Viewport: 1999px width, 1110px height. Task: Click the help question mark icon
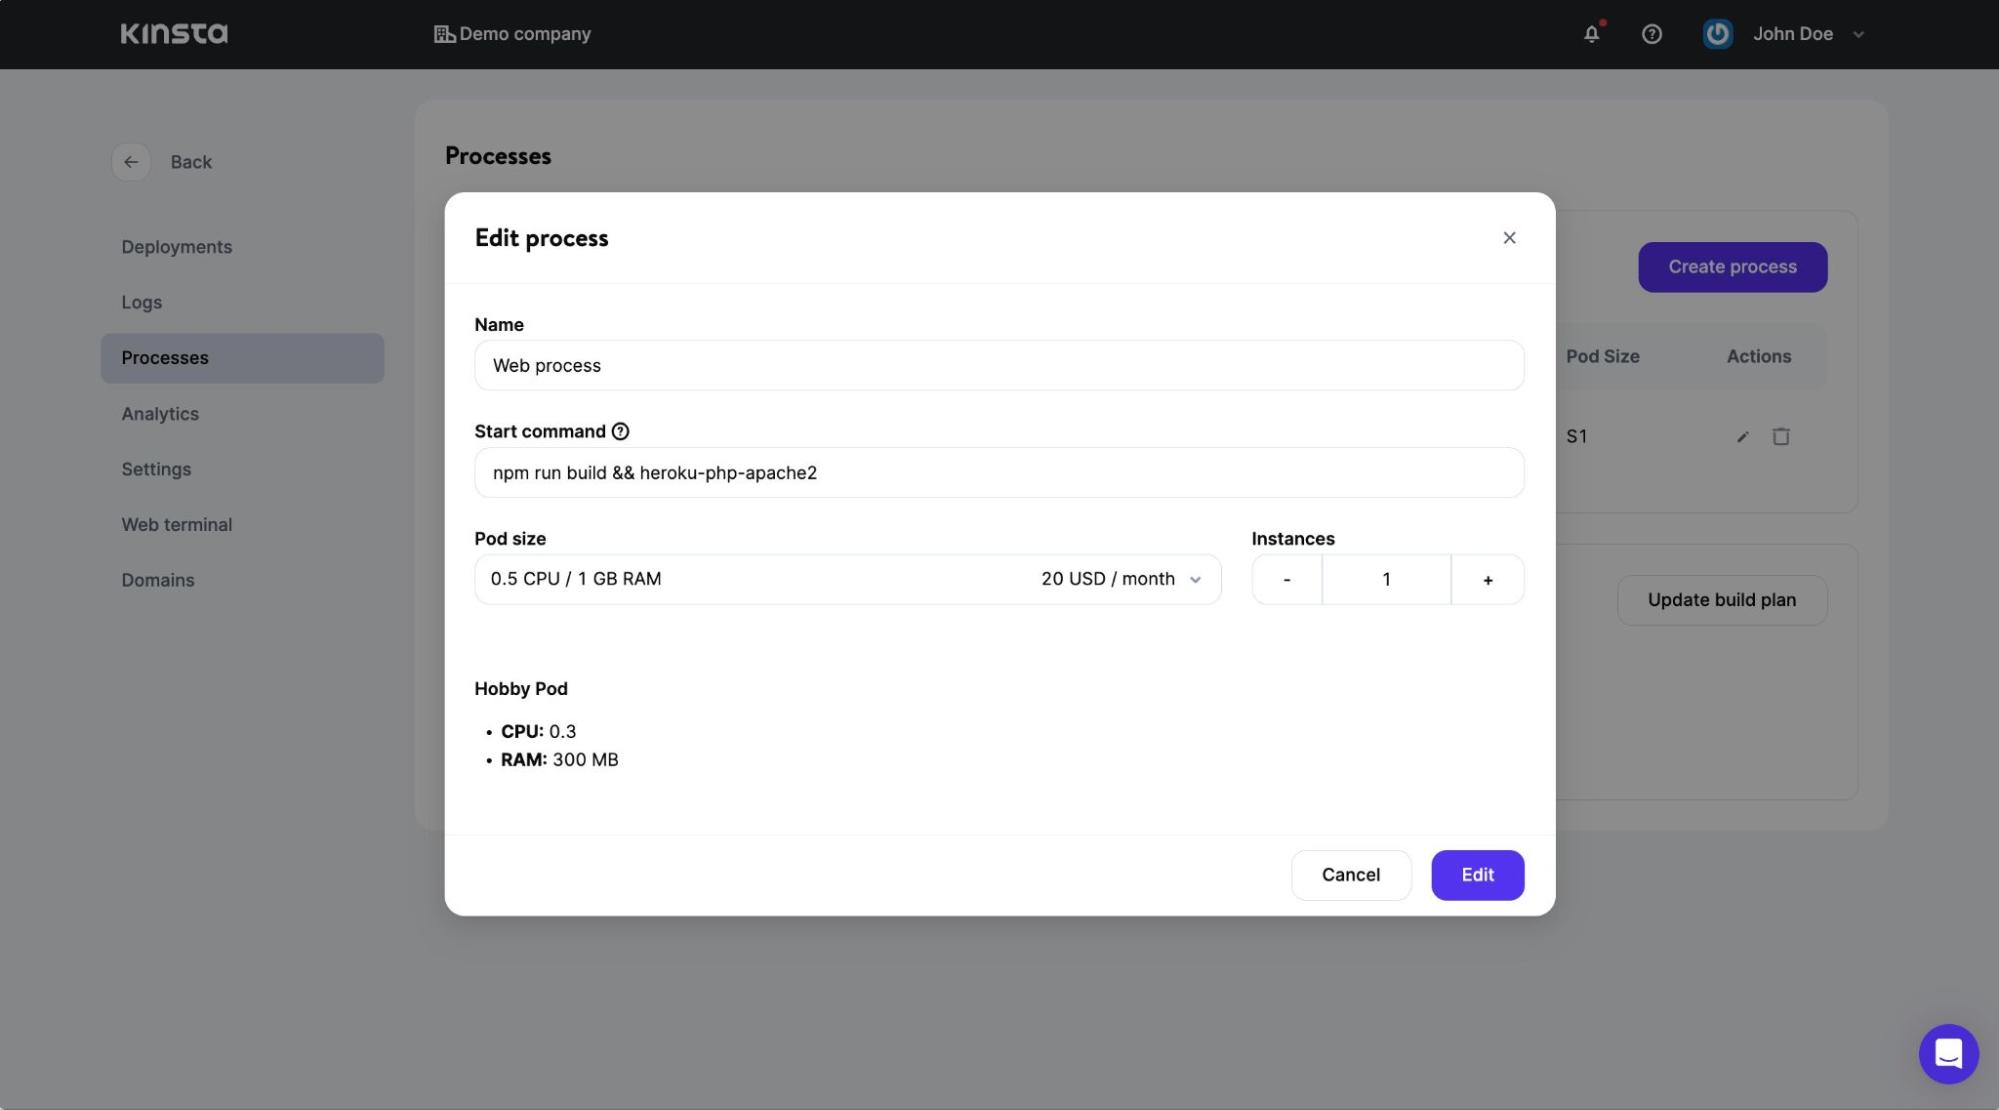1652,33
